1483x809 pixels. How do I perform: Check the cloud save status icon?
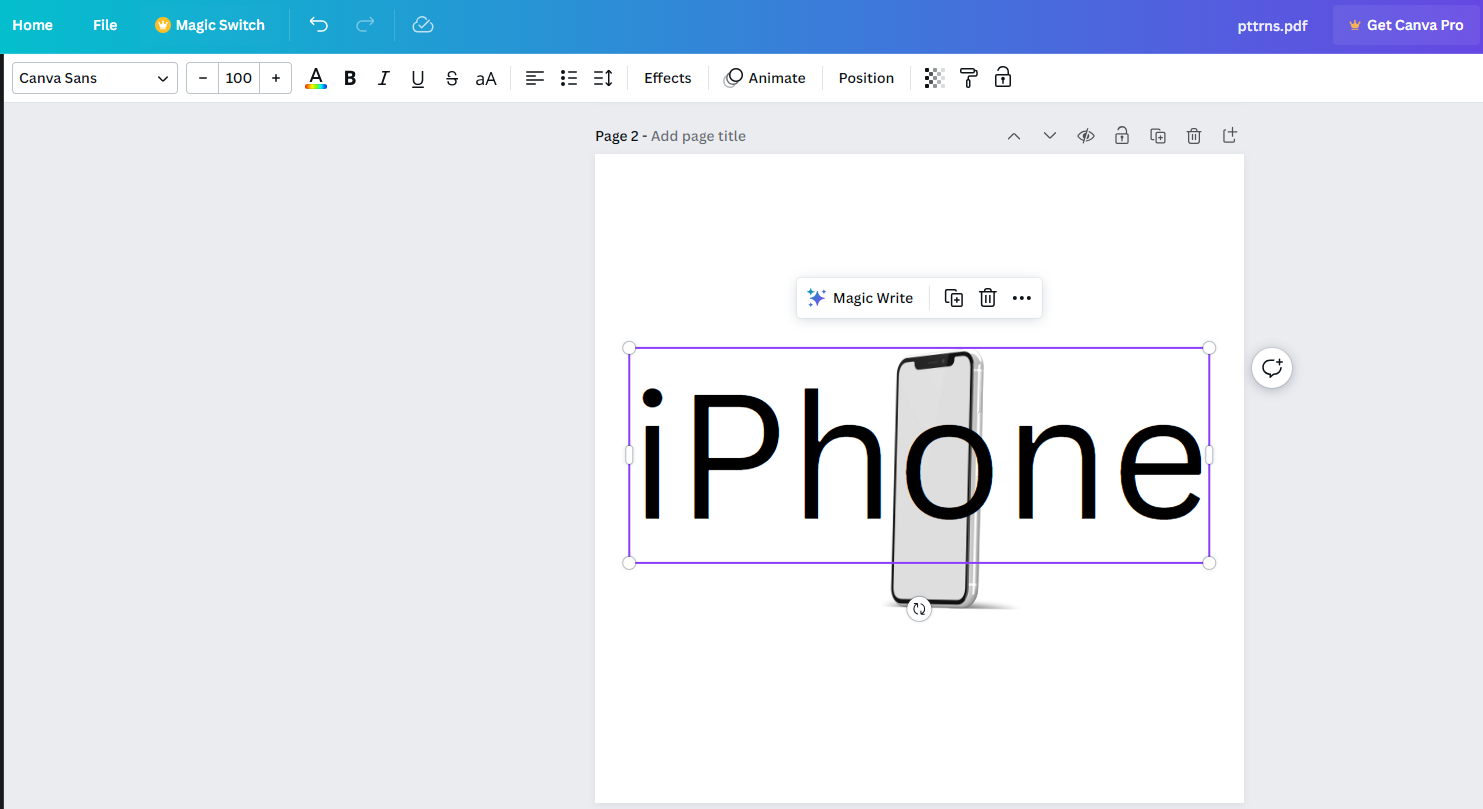pos(423,25)
